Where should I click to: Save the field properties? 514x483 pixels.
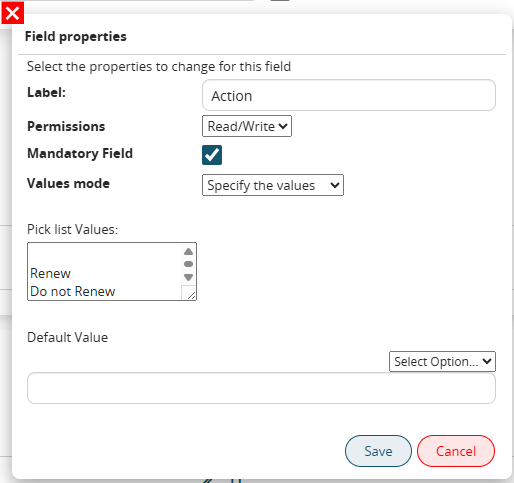(x=378, y=451)
